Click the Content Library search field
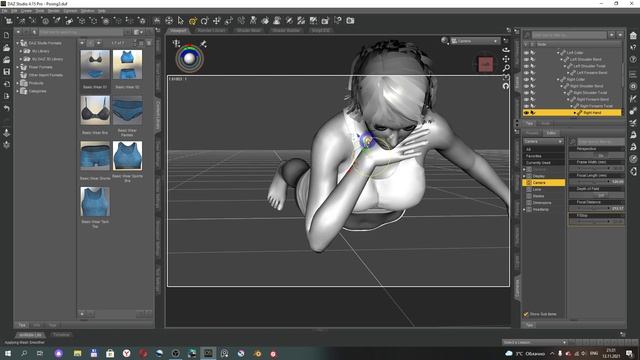640x360 pixels. pyautogui.click(x=82, y=32)
